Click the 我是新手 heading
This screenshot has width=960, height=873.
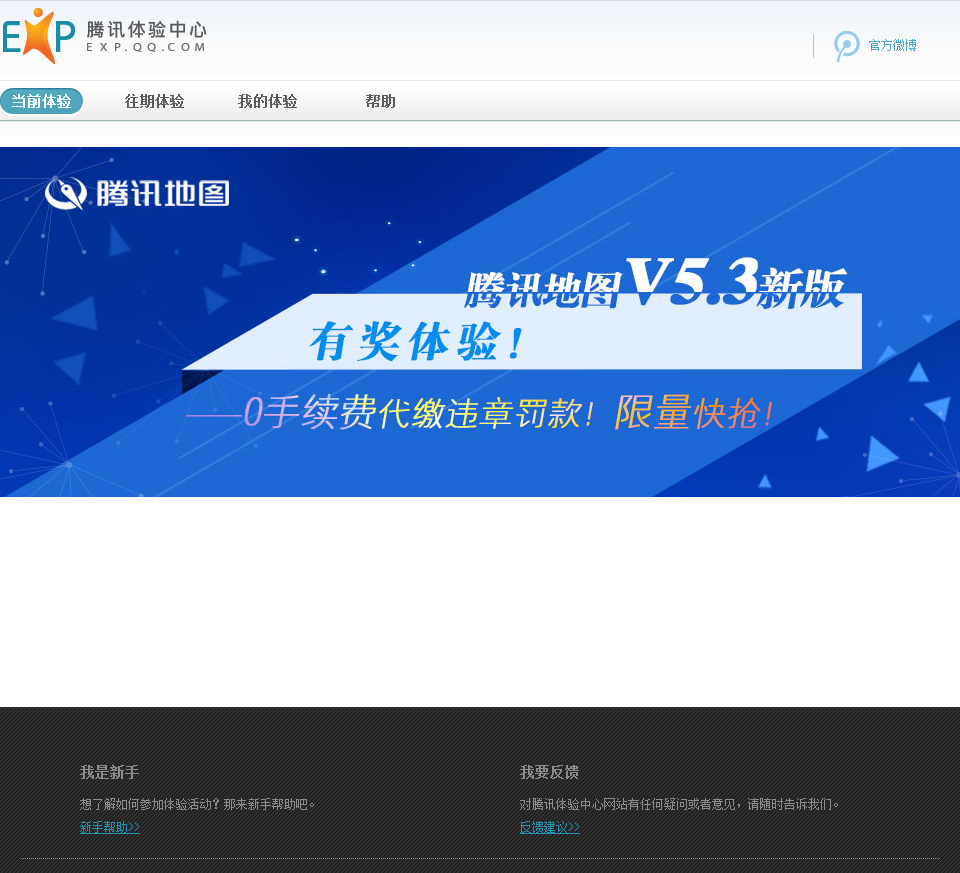pos(110,772)
